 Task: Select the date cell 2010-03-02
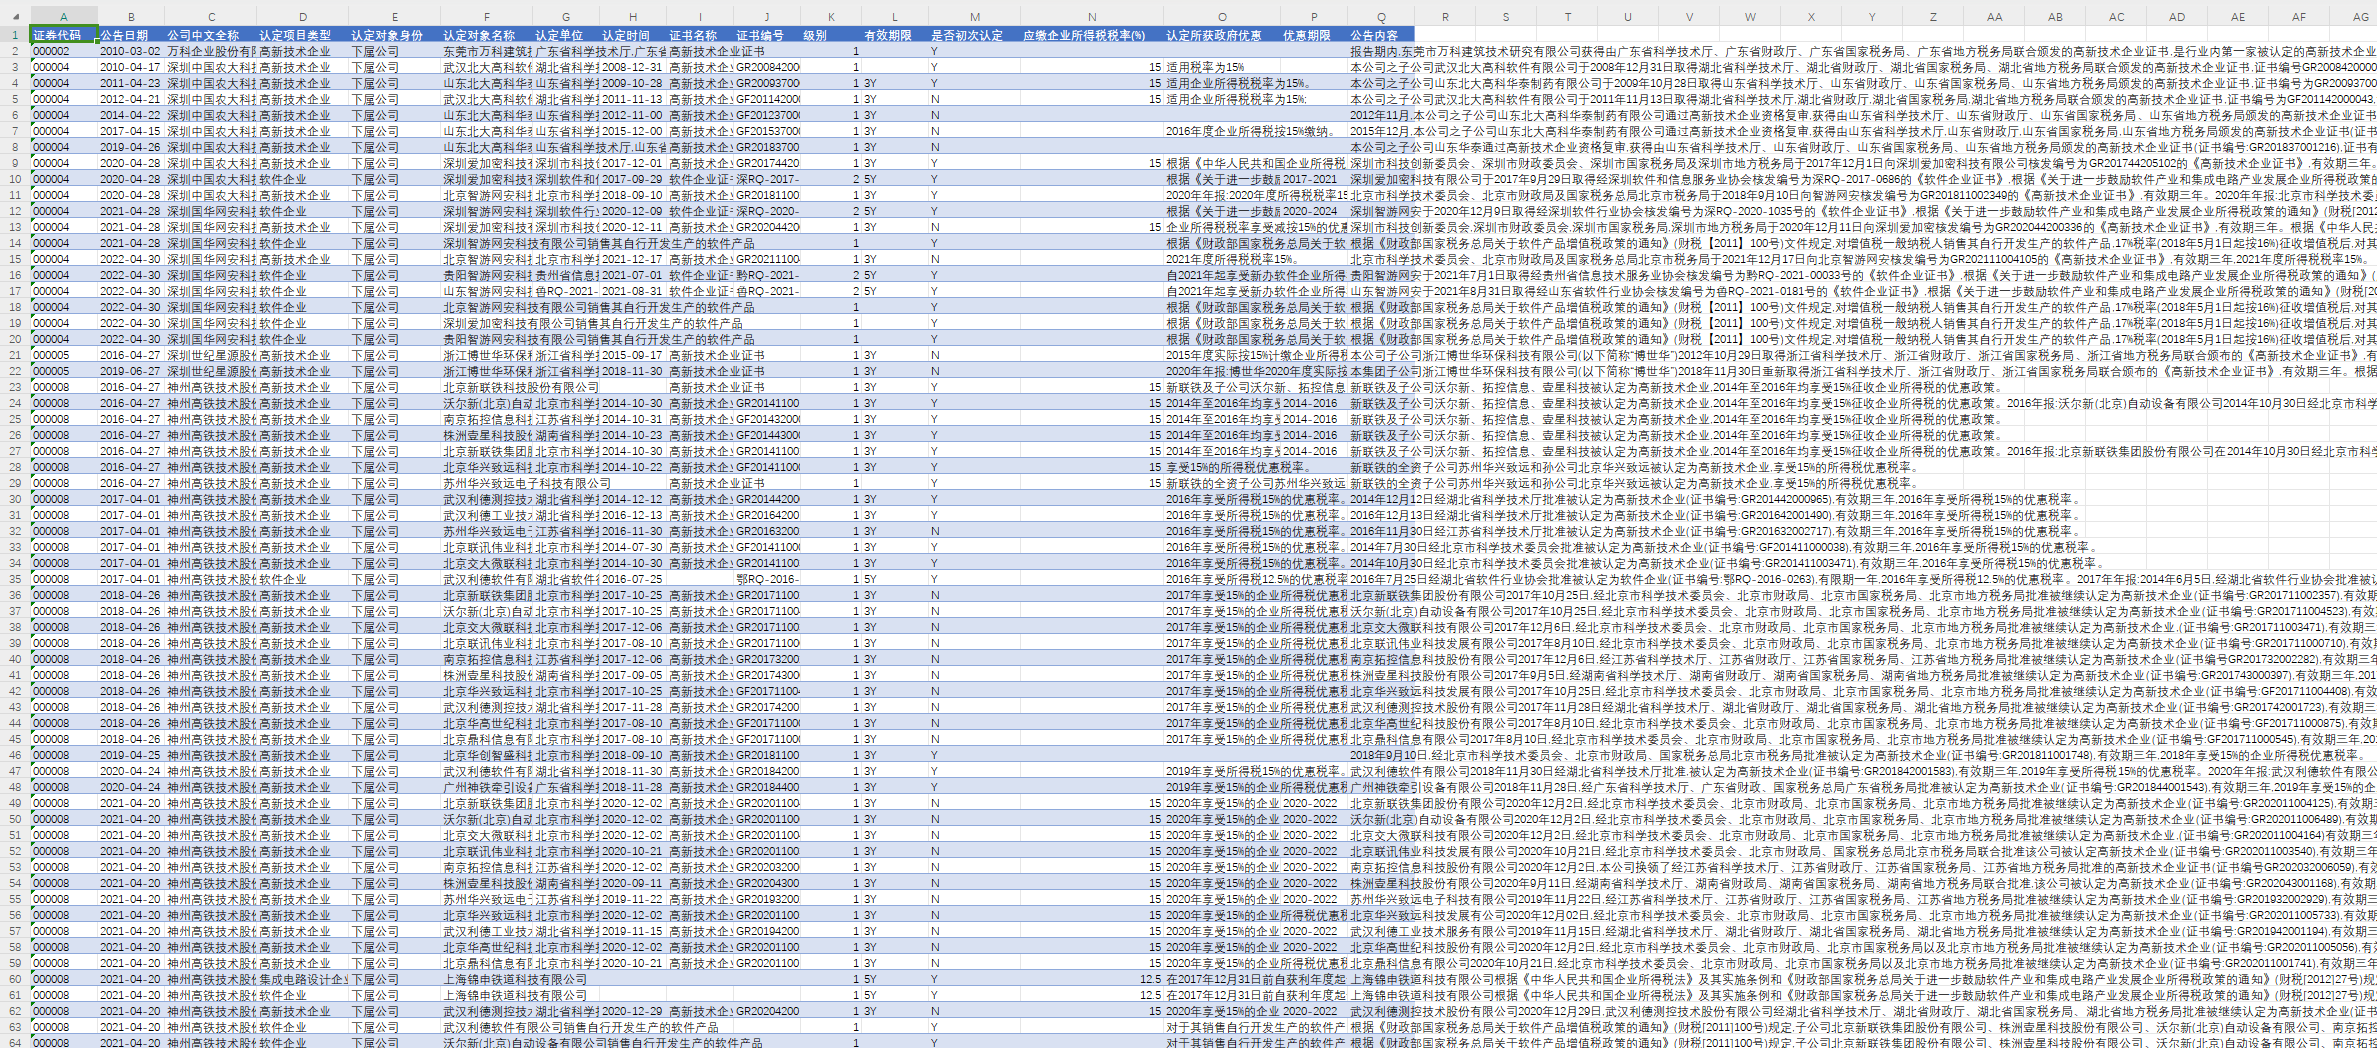pos(131,51)
